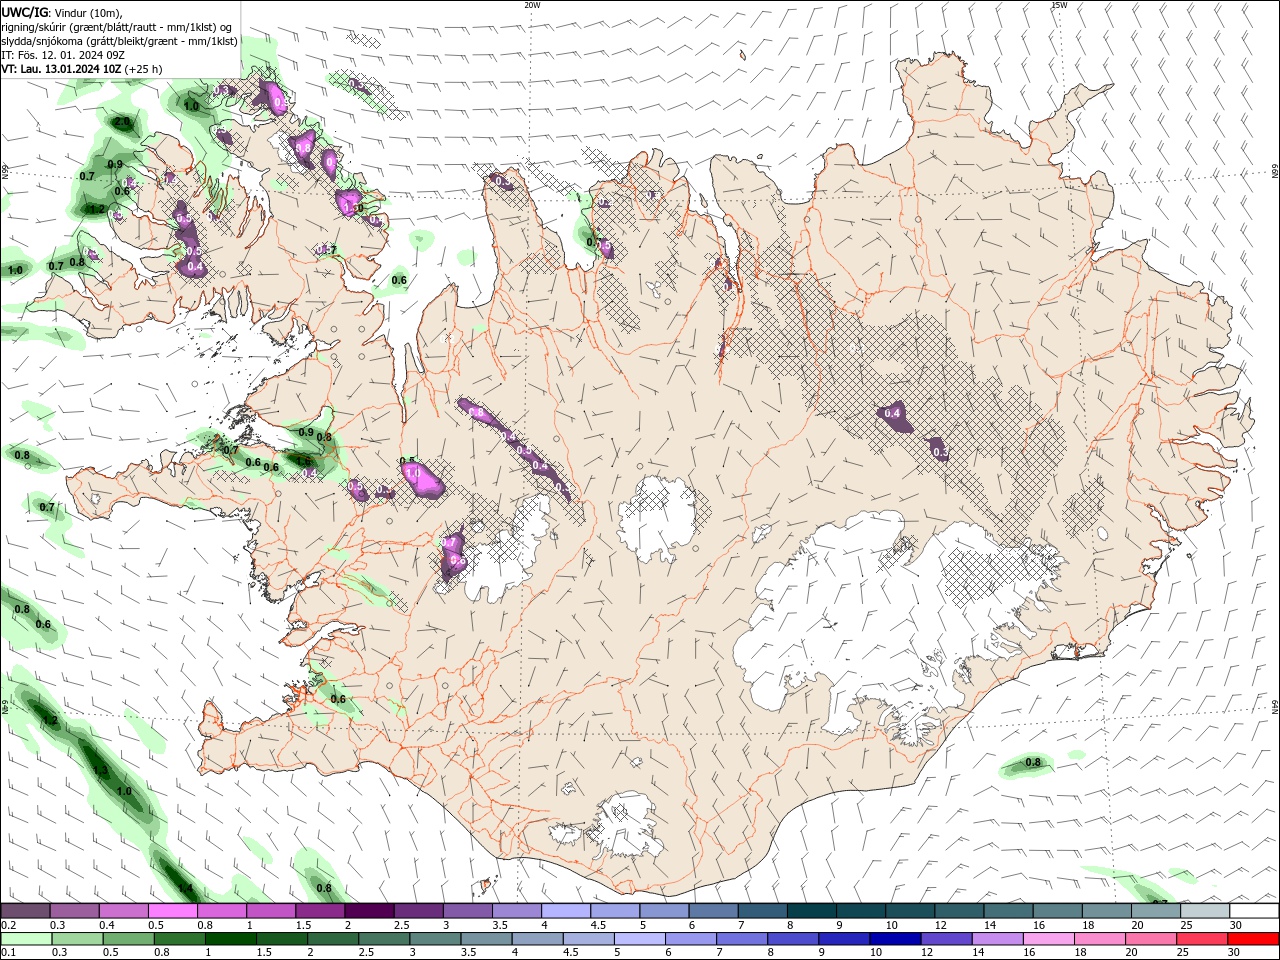This screenshot has width=1280, height=960.
Task: Click the white snow legend swatch above 30
Action: pyautogui.click(x=1253, y=911)
